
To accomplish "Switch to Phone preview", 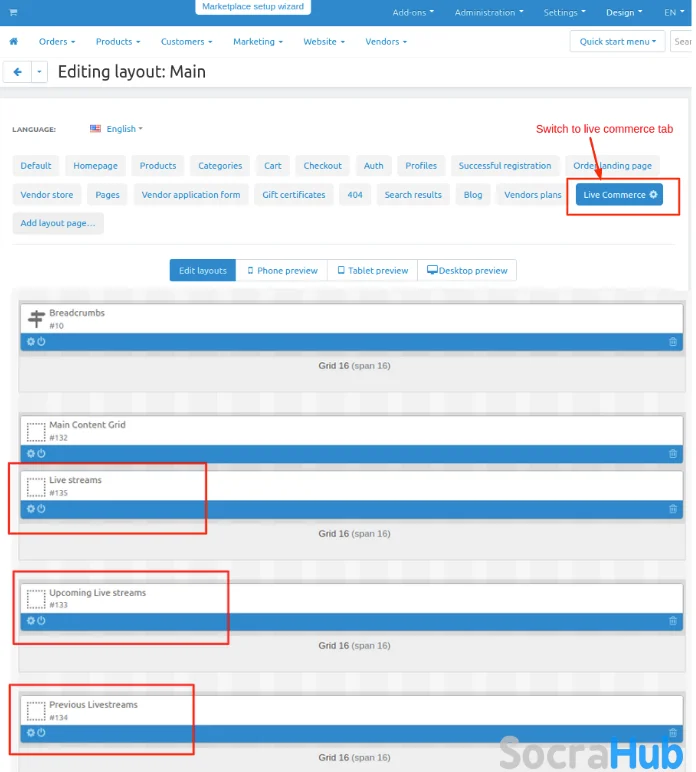I will (x=282, y=270).
